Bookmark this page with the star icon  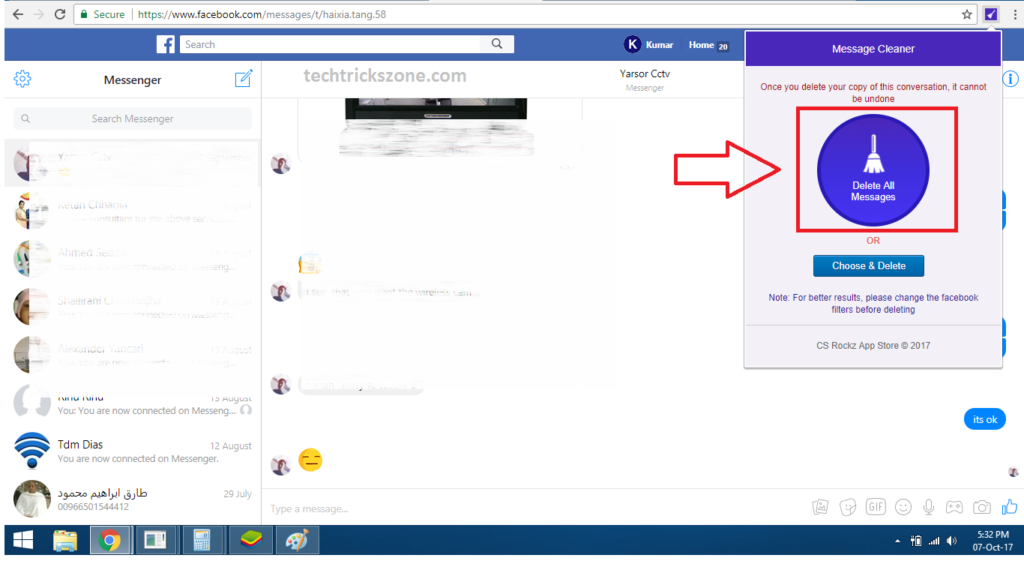(967, 15)
